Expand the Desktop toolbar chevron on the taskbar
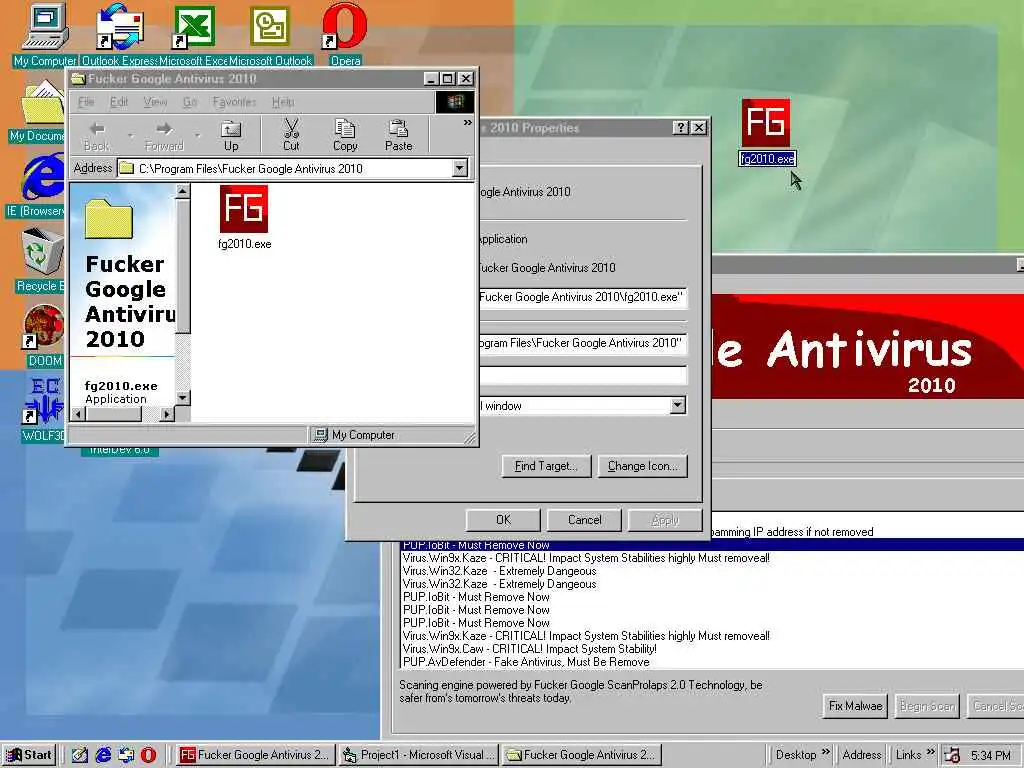This screenshot has width=1024, height=768. [x=825, y=752]
